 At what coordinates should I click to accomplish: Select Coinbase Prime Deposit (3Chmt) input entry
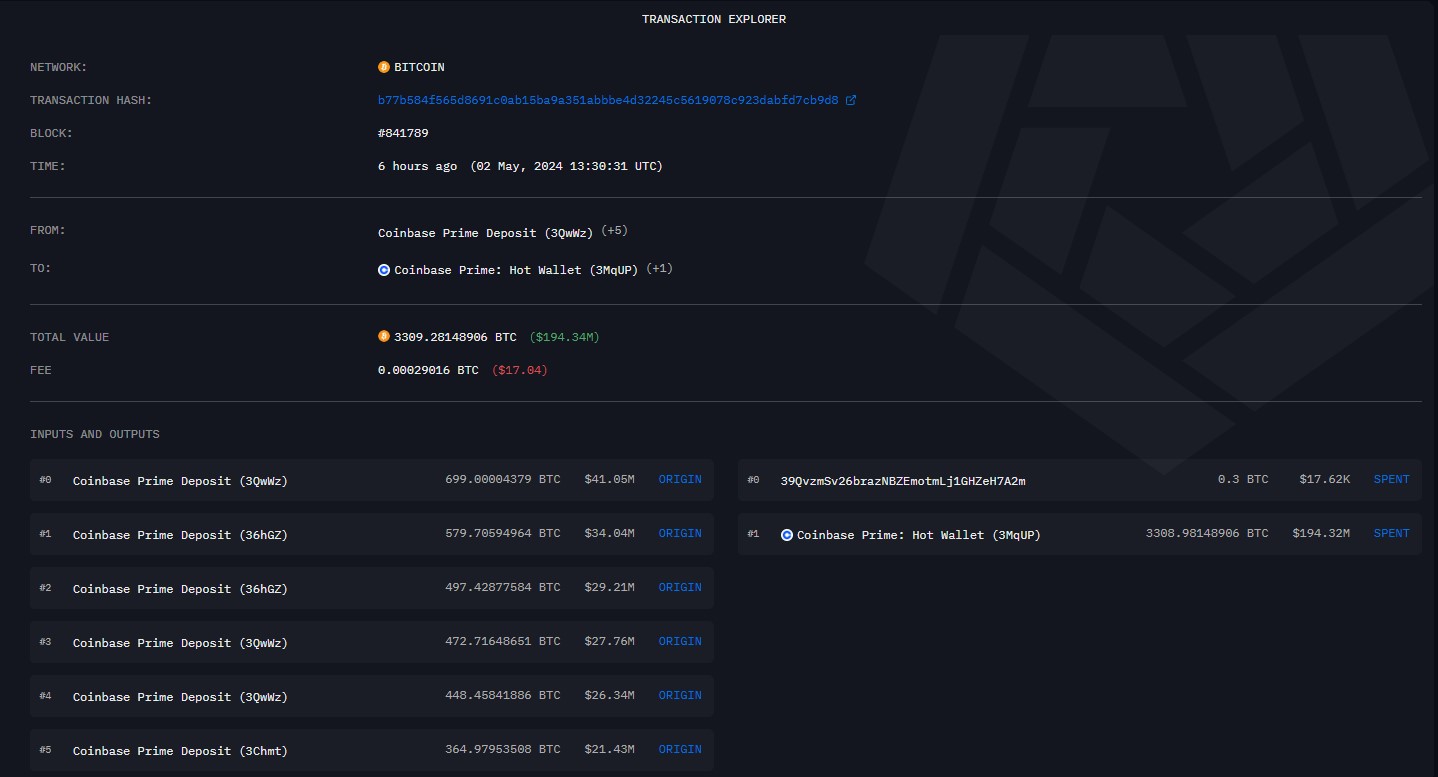[x=180, y=751]
